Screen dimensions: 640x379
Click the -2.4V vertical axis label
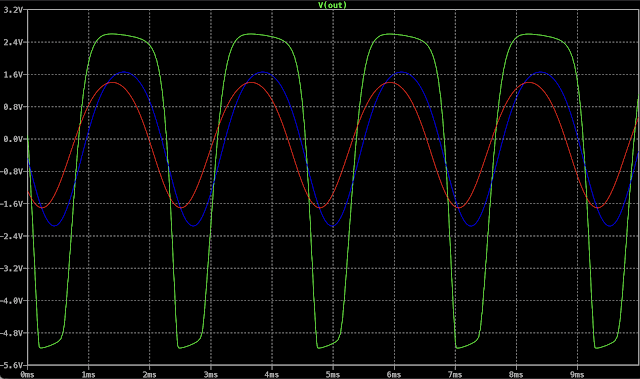11,236
